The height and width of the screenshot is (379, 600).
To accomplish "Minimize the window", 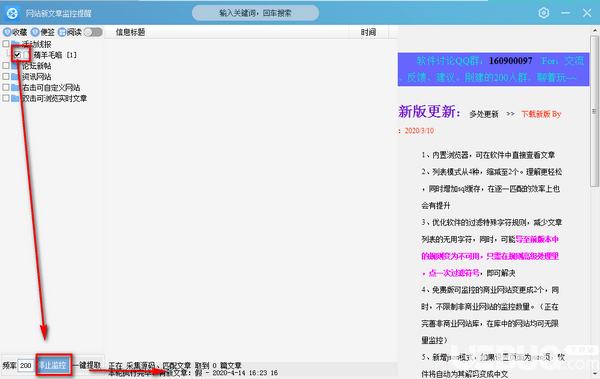I will pos(566,13).
